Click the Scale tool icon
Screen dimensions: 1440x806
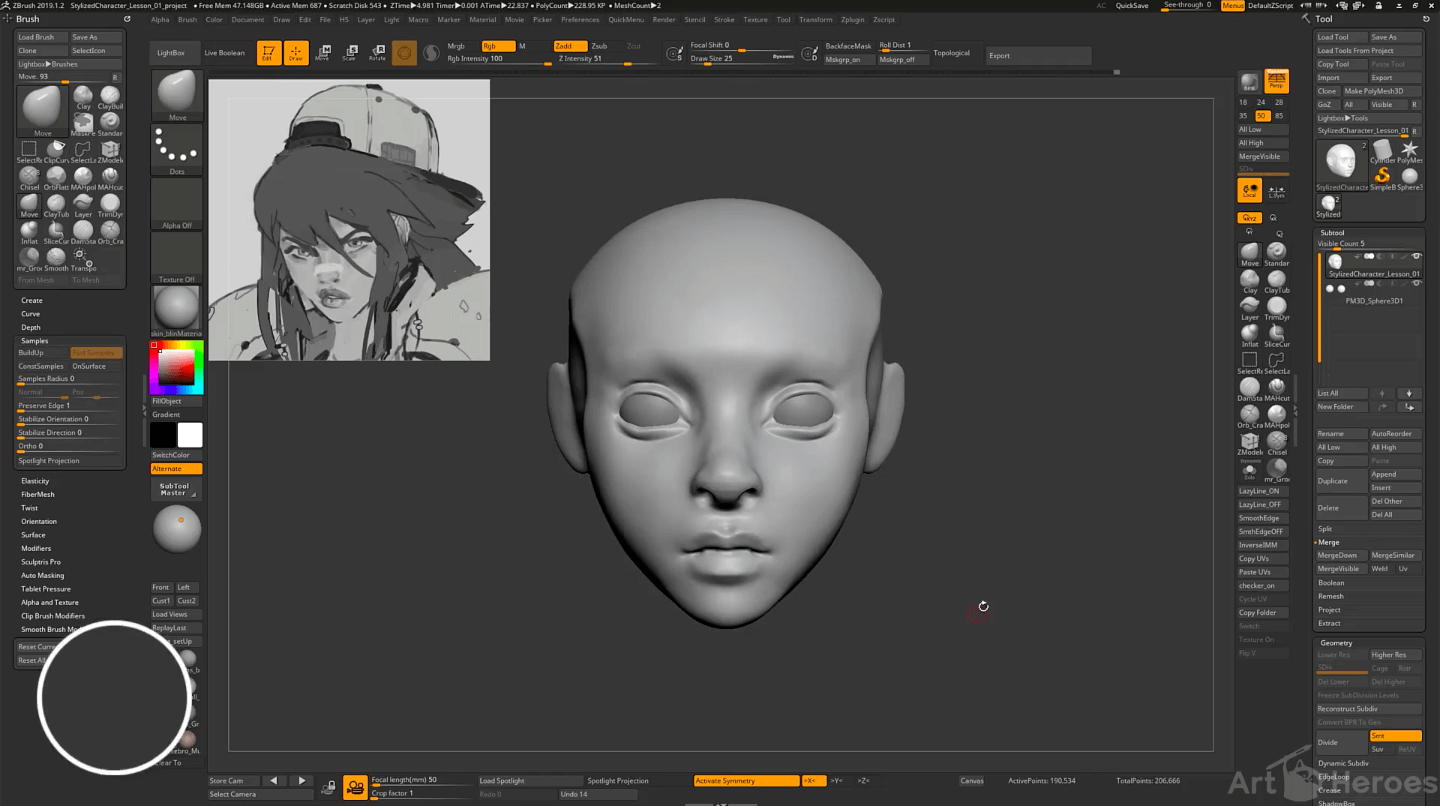pos(349,52)
